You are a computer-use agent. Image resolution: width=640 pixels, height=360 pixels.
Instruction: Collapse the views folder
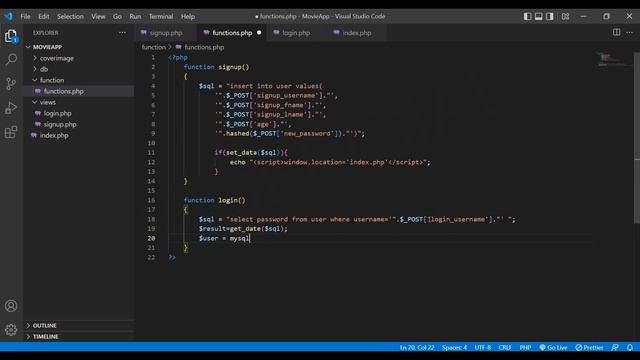tap(79, 102)
